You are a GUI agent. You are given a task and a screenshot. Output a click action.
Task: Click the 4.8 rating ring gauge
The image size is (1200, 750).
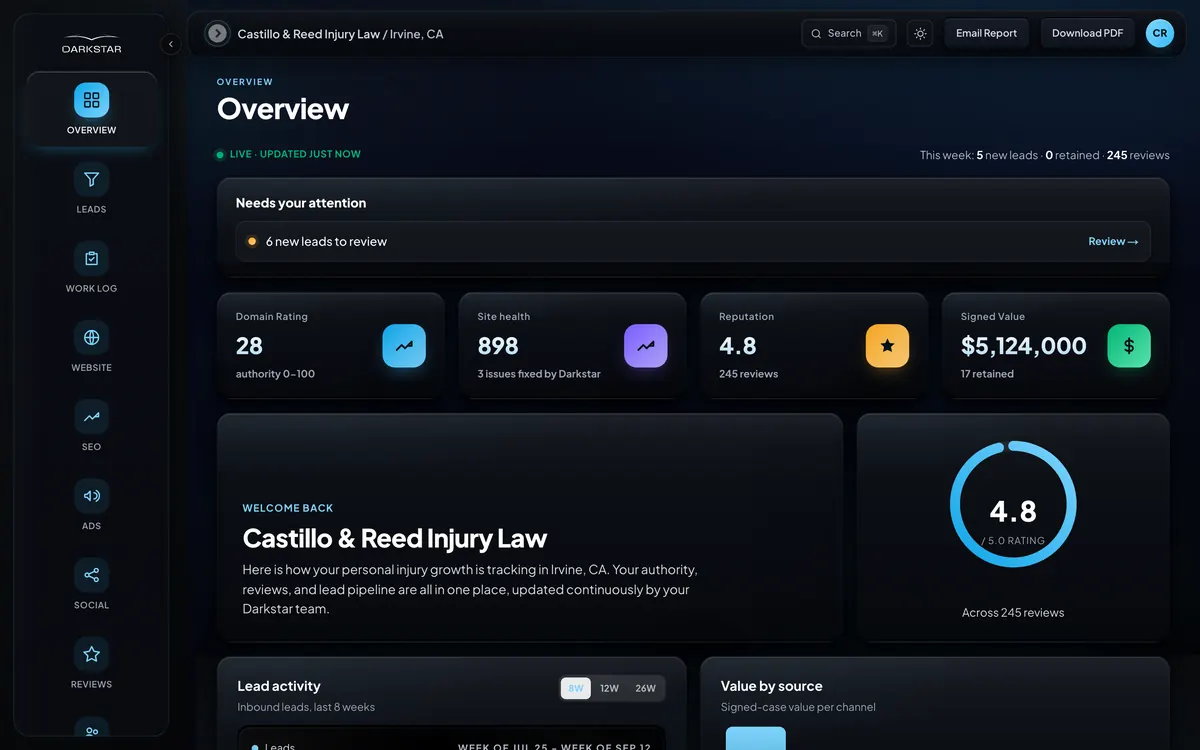pyautogui.click(x=1013, y=504)
